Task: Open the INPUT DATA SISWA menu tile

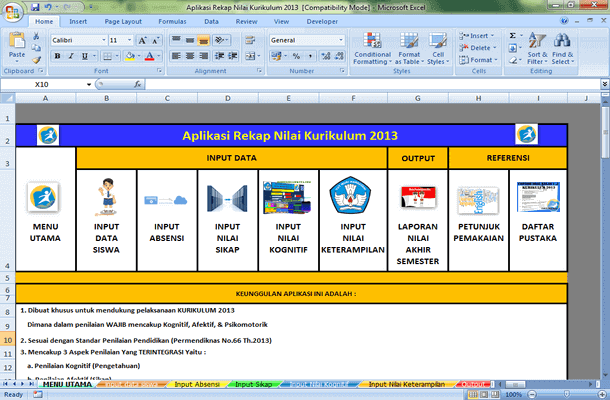Action: click(106, 220)
